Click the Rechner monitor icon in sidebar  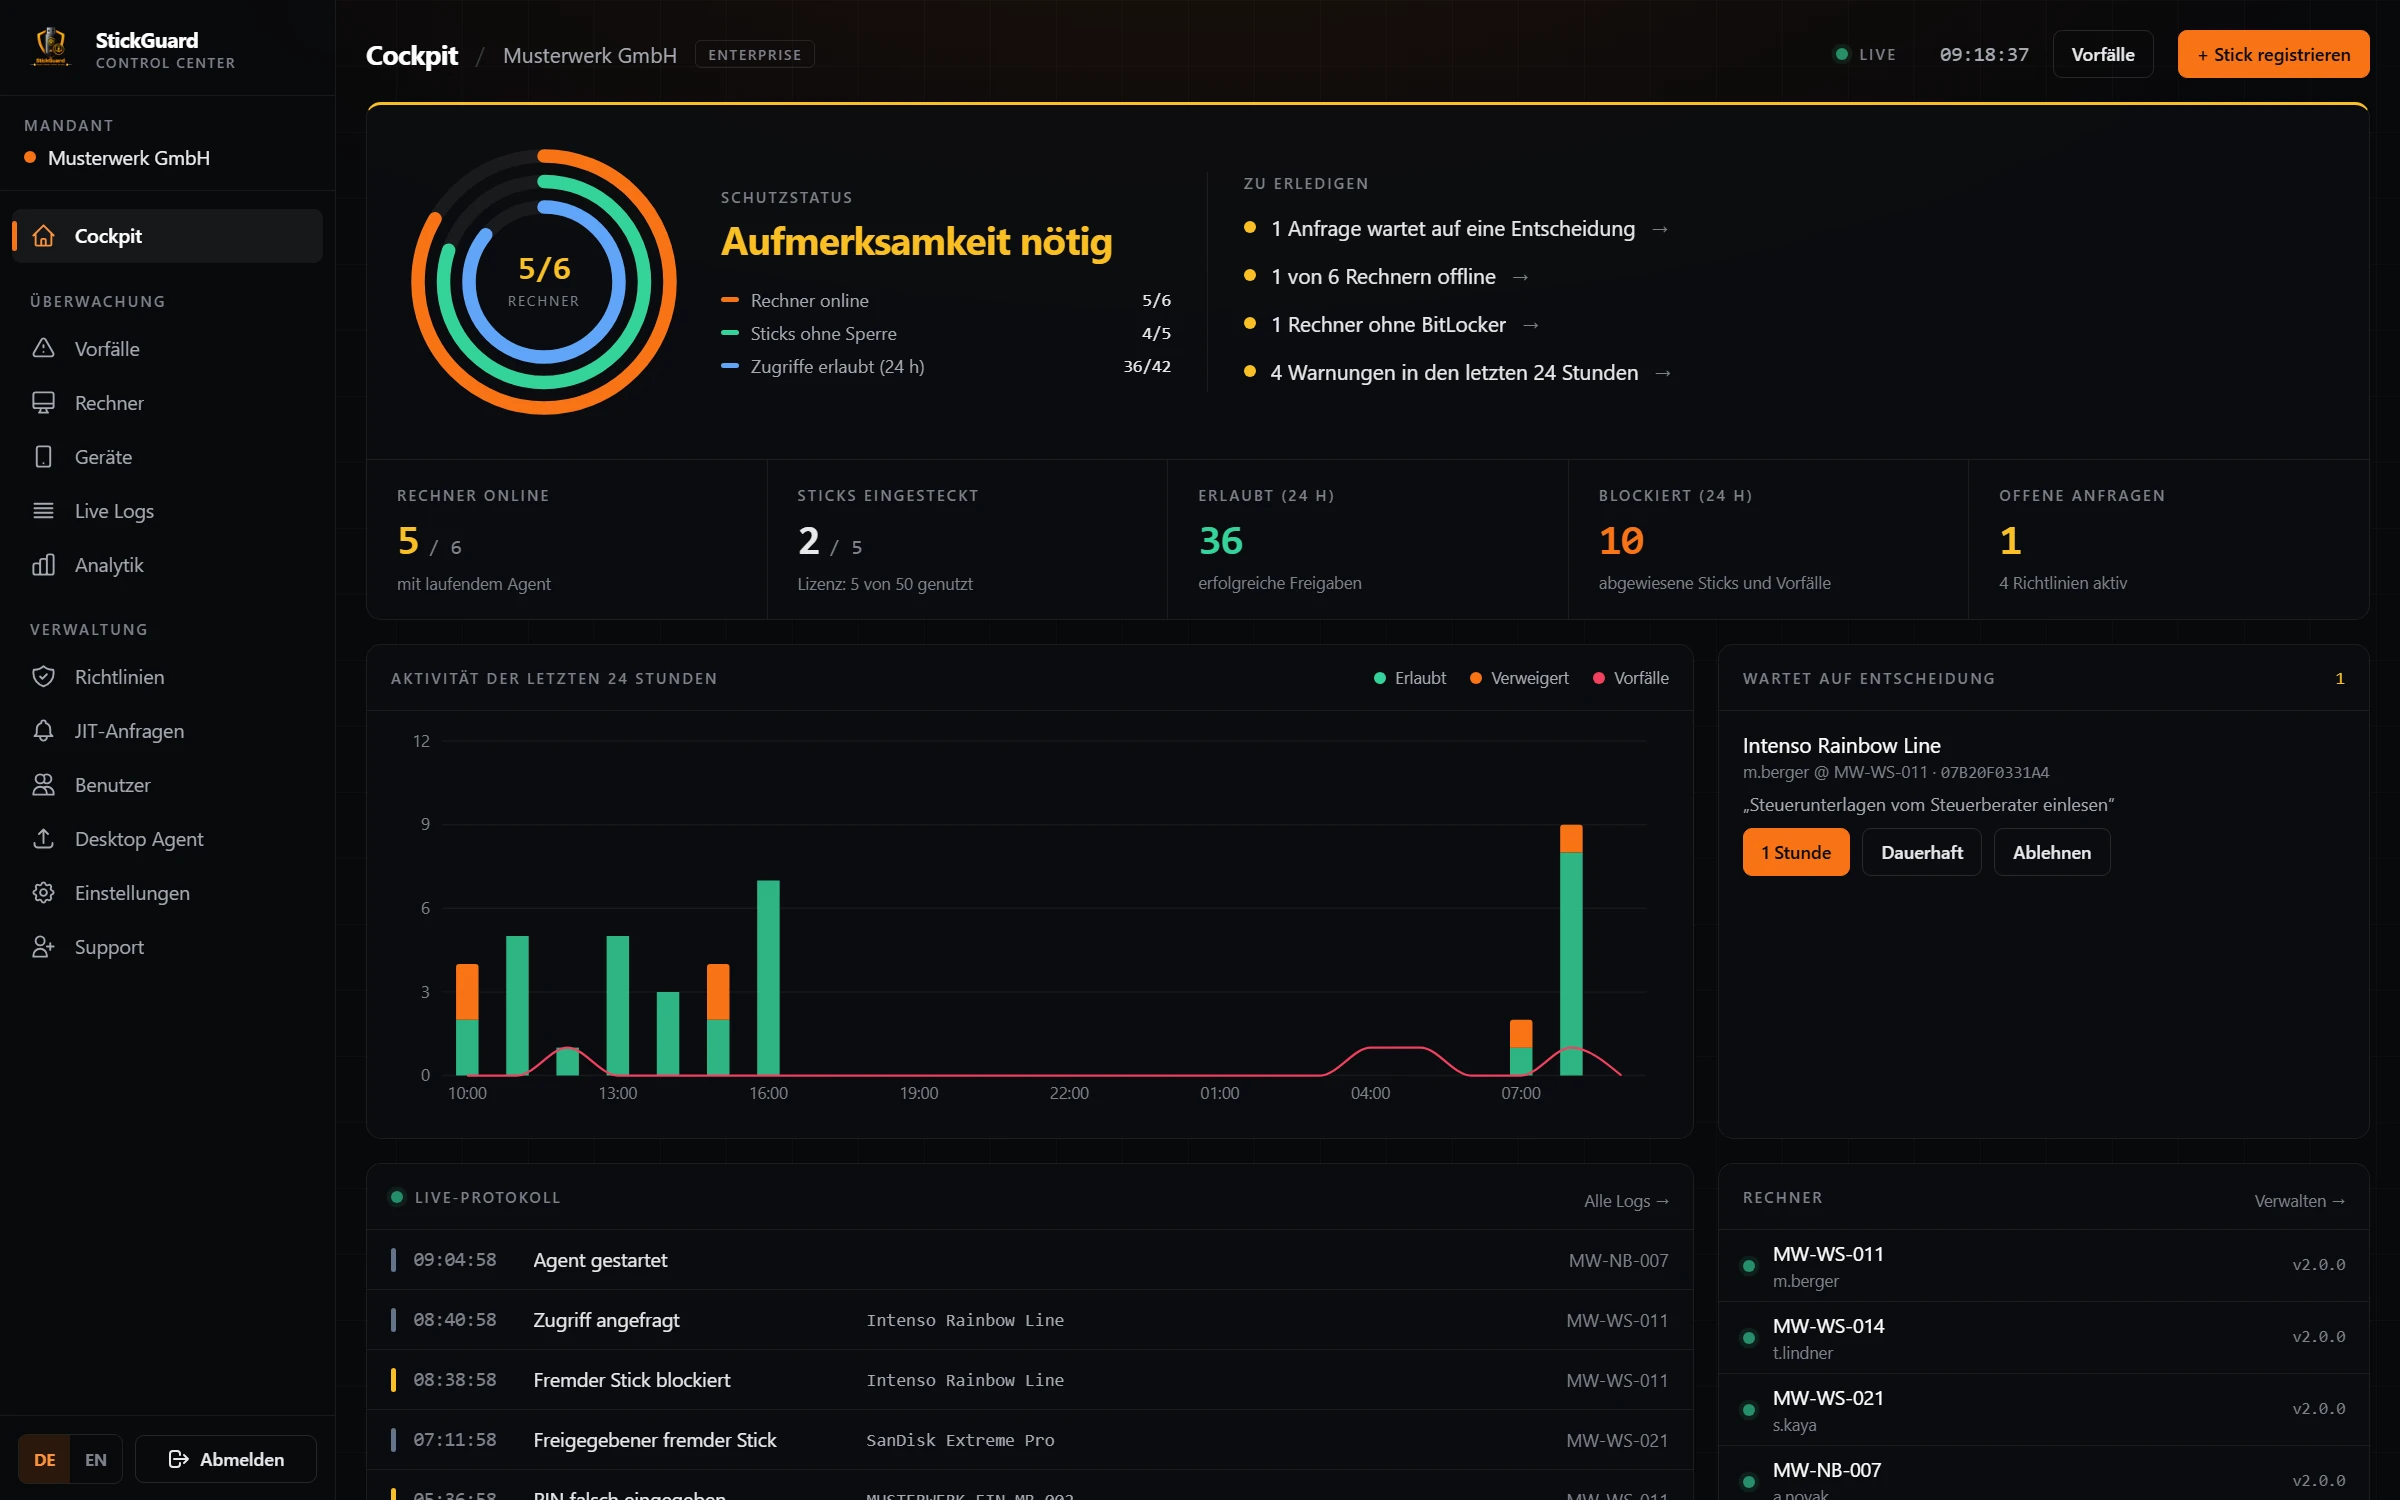[43, 402]
